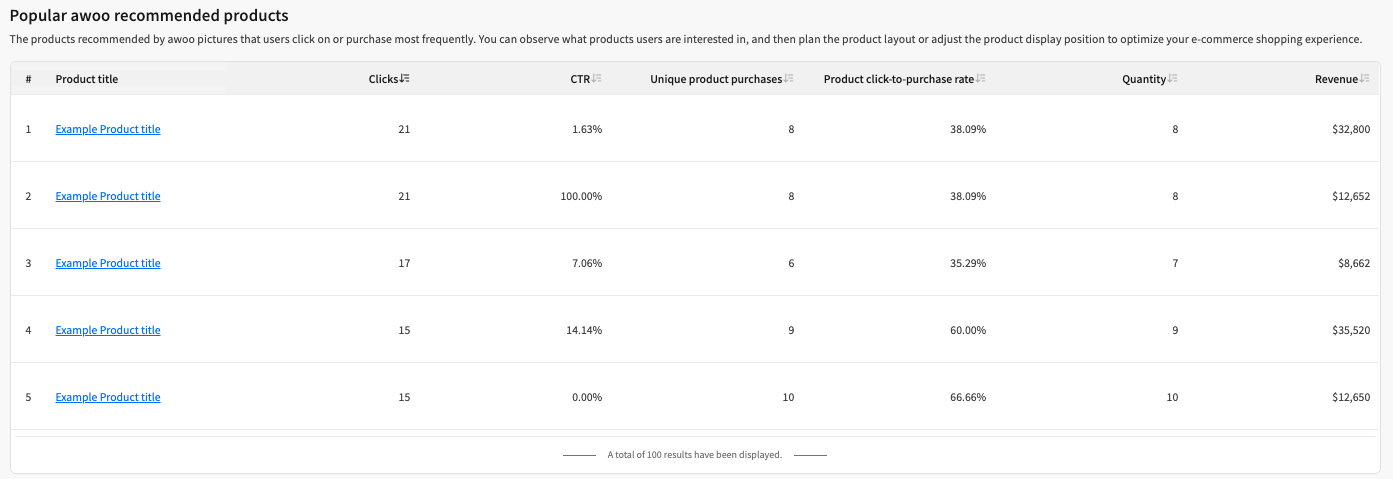Click the Popular awoo recommended products heading
This screenshot has width=1393, height=479.
point(149,16)
